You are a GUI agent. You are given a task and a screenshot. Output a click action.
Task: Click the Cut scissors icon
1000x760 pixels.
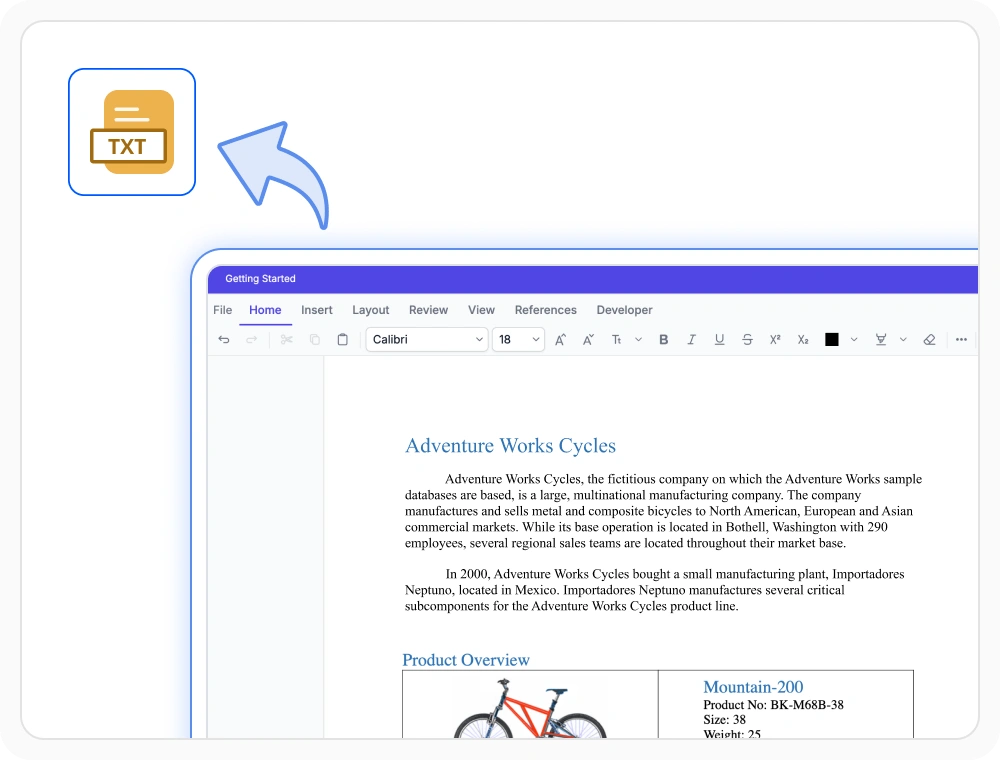[x=286, y=339]
